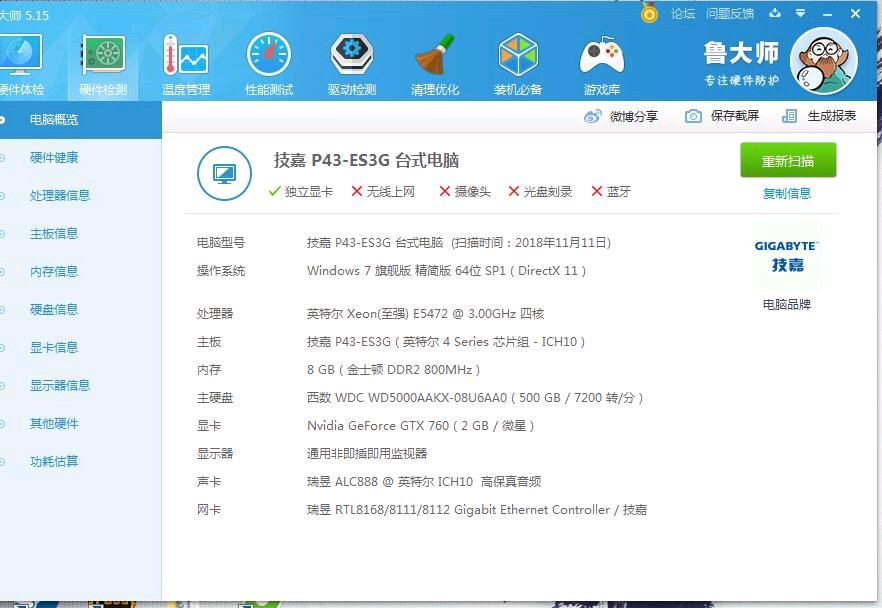The width and height of the screenshot is (882, 608).
Task: Click the GIGABYTE 技嘉 brand logo
Action: click(786, 256)
